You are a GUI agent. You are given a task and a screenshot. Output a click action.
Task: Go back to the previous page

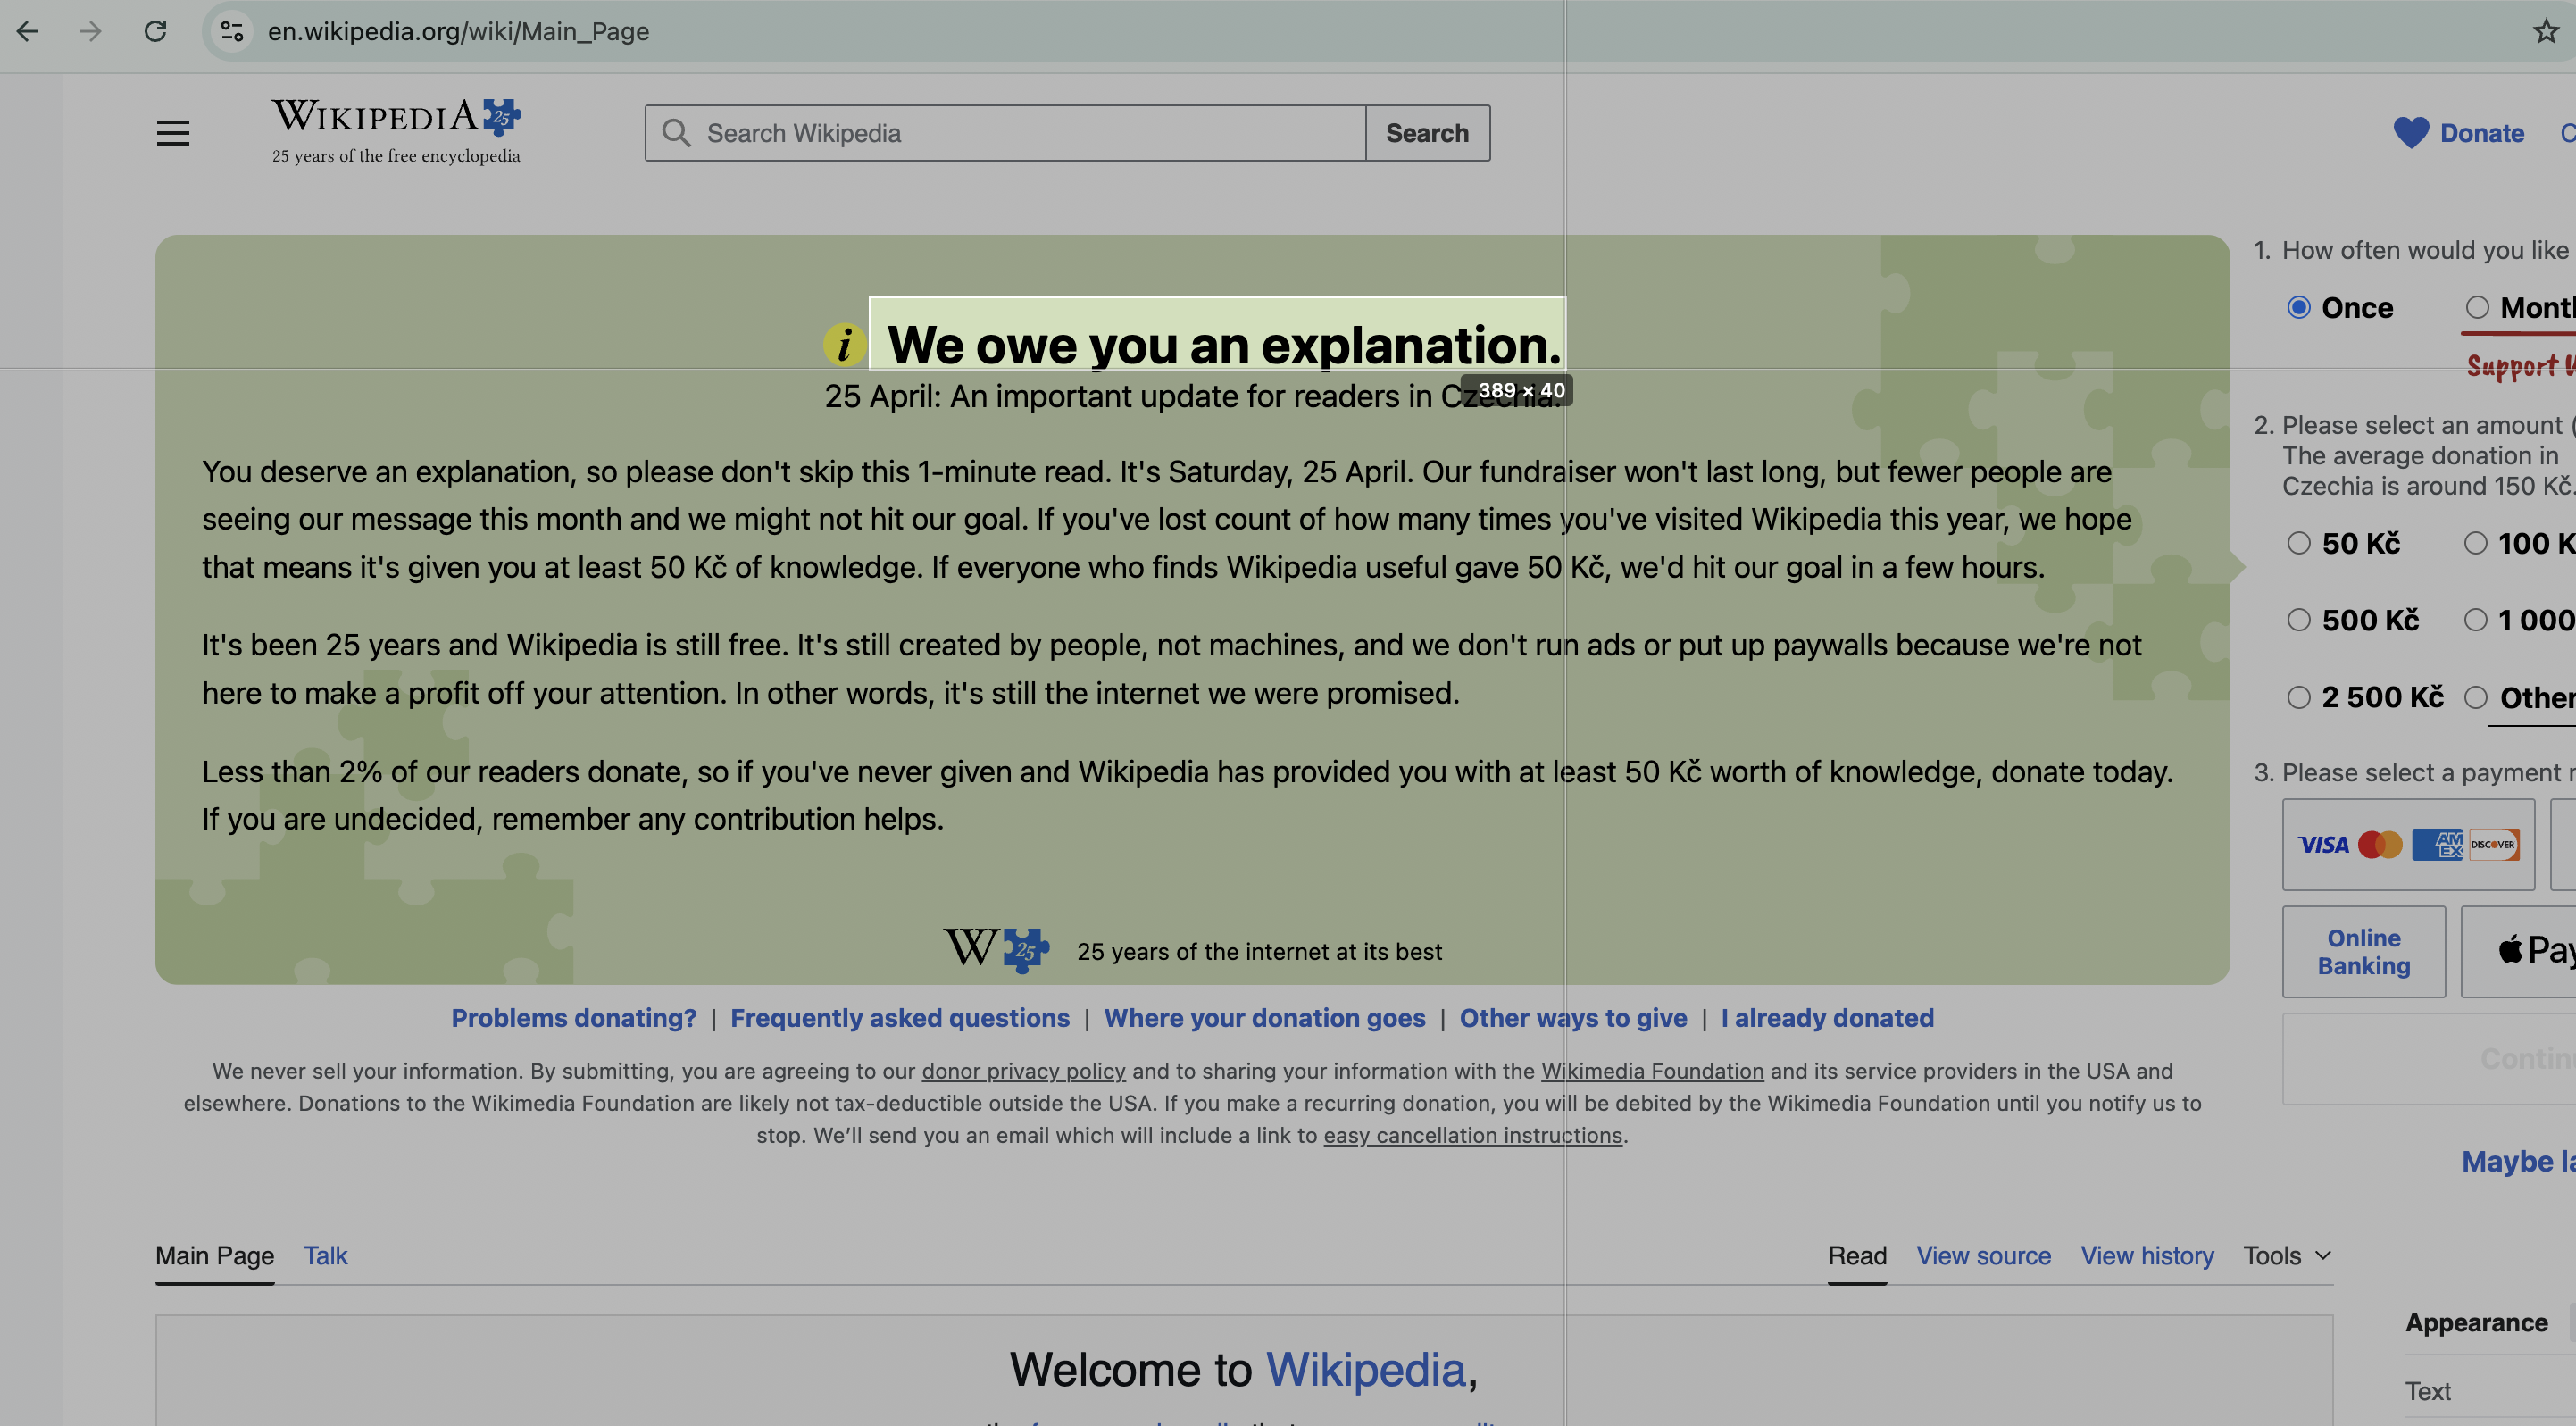(27, 31)
